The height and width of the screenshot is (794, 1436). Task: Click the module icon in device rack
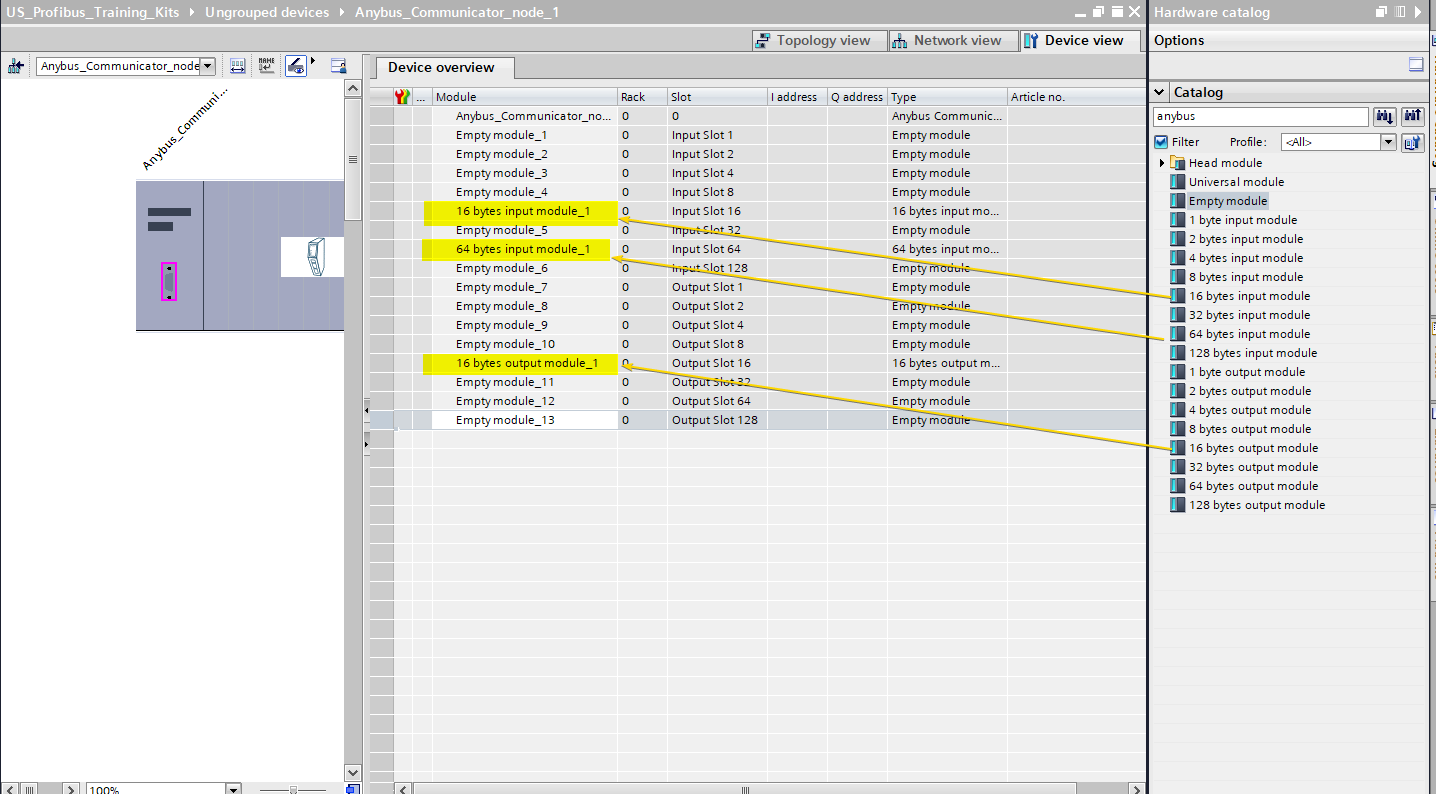pyautogui.click(x=315, y=258)
